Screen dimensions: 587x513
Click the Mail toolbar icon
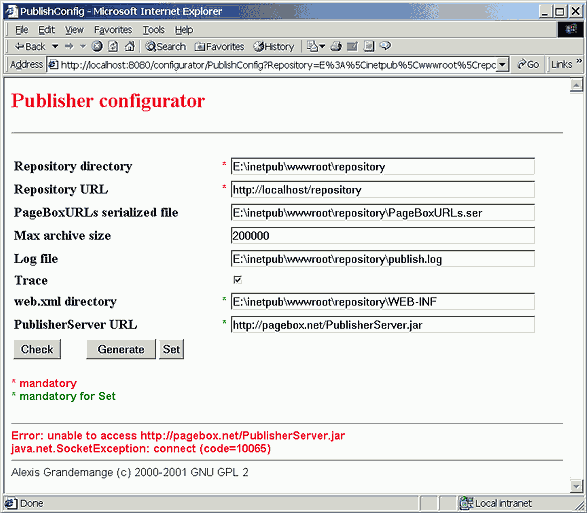(312, 46)
